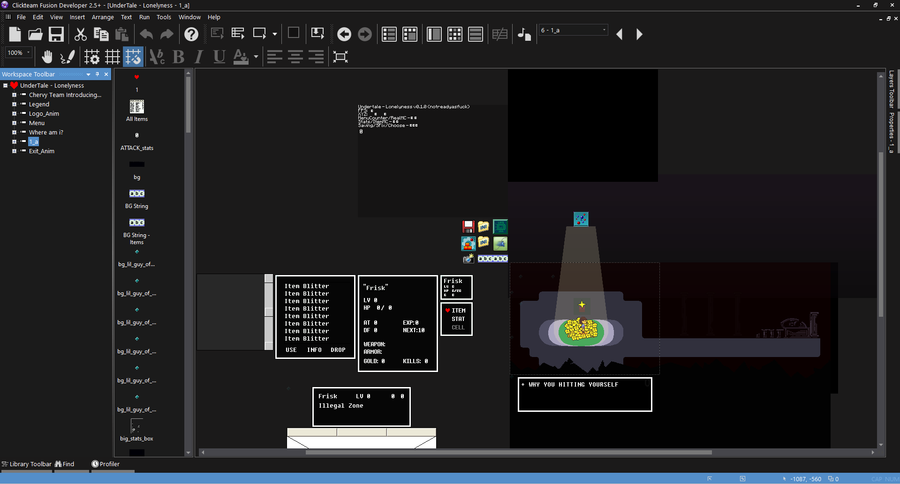The height and width of the screenshot is (484, 900).
Task: Open the Insert menu
Action: click(x=77, y=17)
